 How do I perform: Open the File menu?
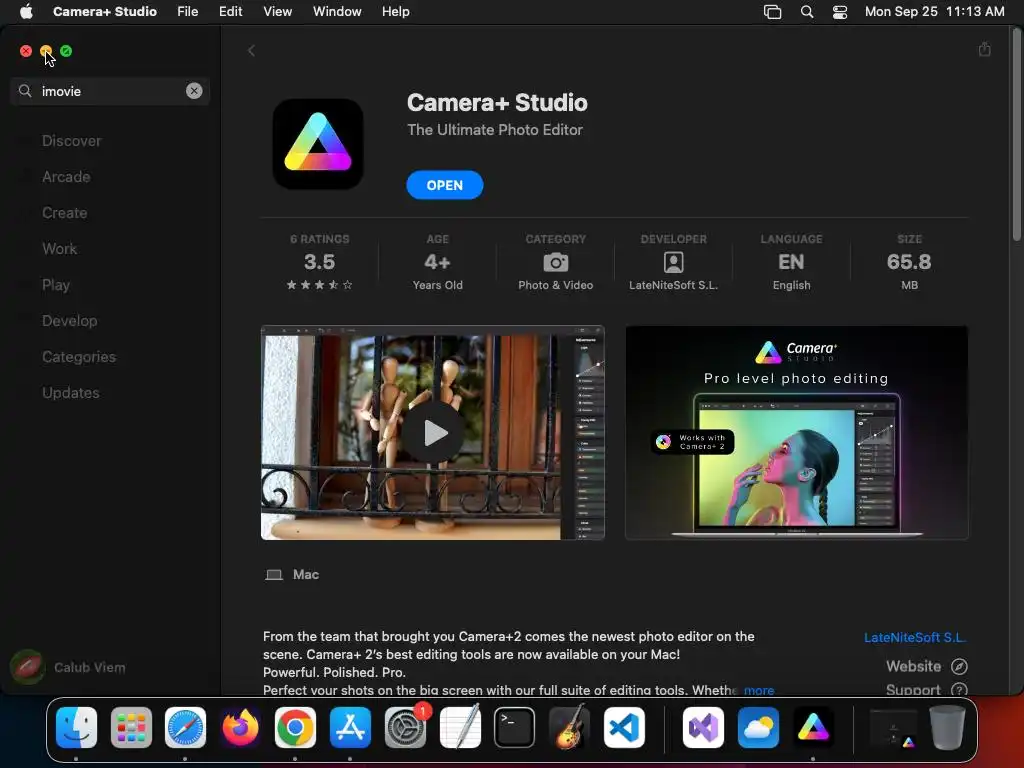[187, 11]
